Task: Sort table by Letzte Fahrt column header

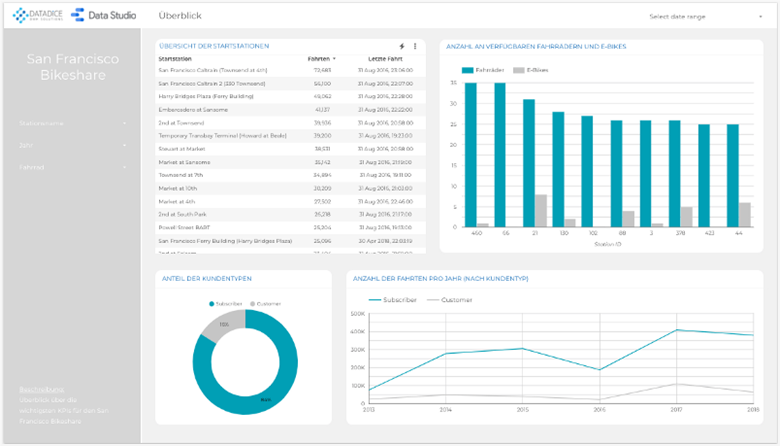Action: tap(384, 59)
